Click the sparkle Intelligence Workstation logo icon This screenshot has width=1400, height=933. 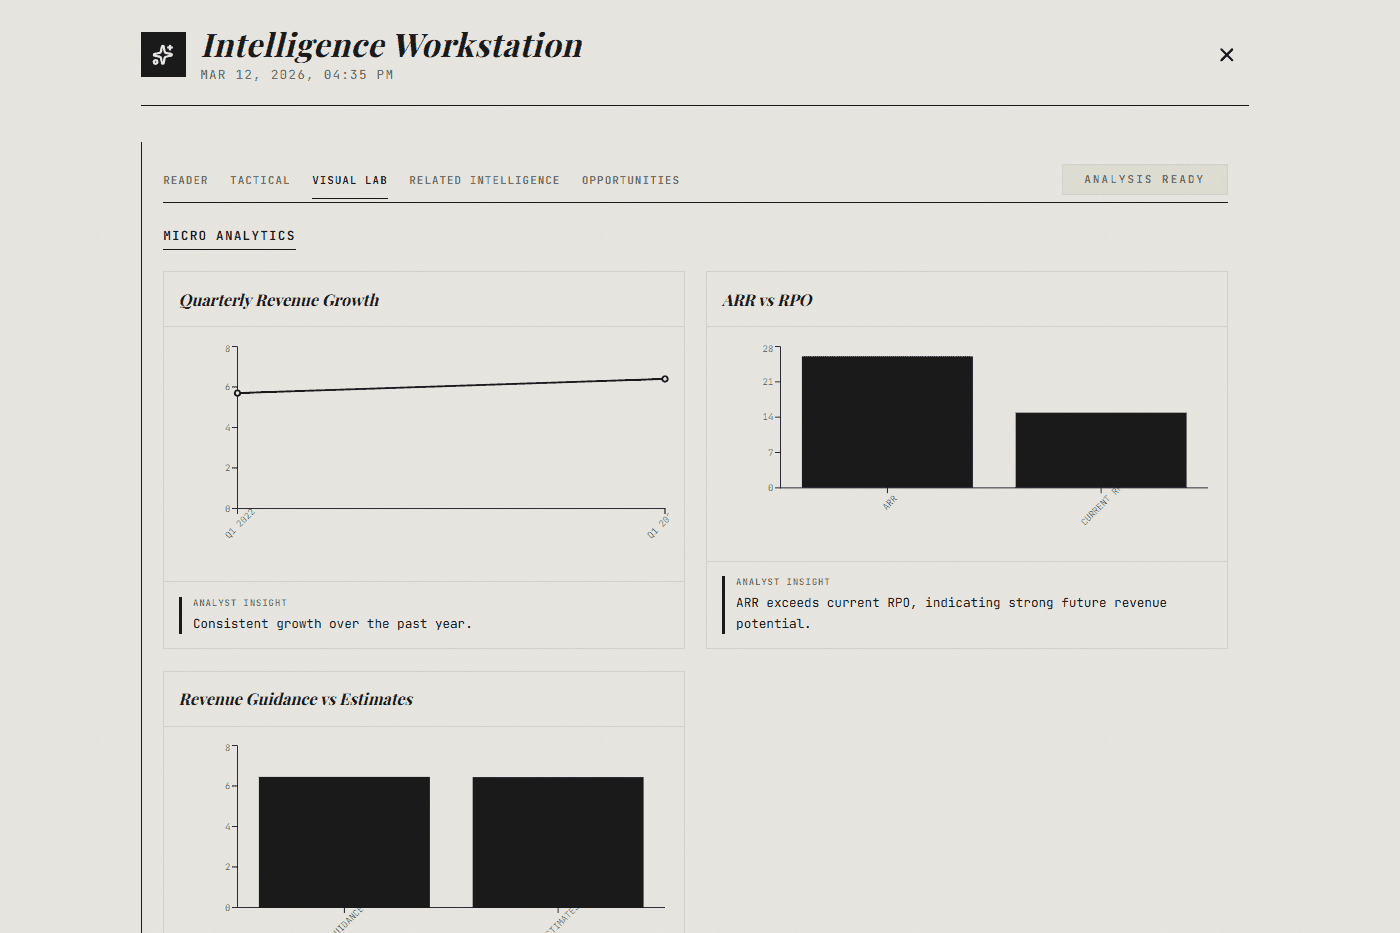click(163, 54)
